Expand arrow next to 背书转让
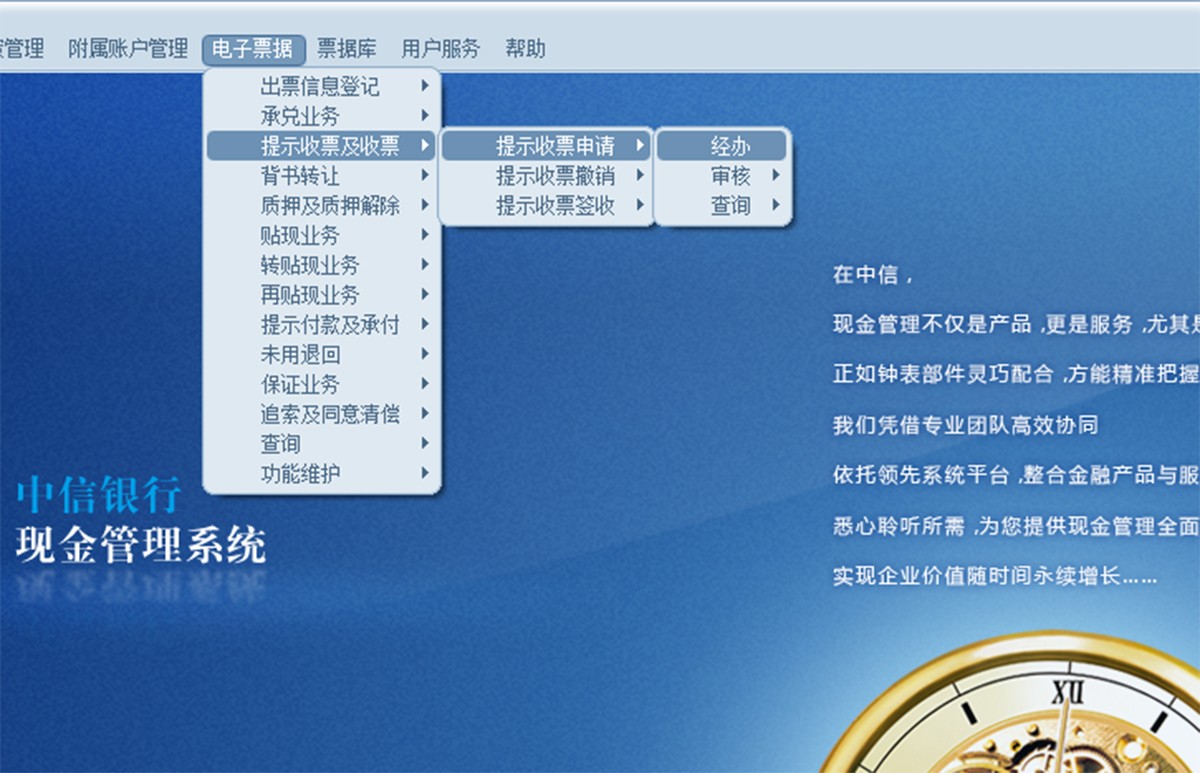The image size is (1200, 773). 425,176
